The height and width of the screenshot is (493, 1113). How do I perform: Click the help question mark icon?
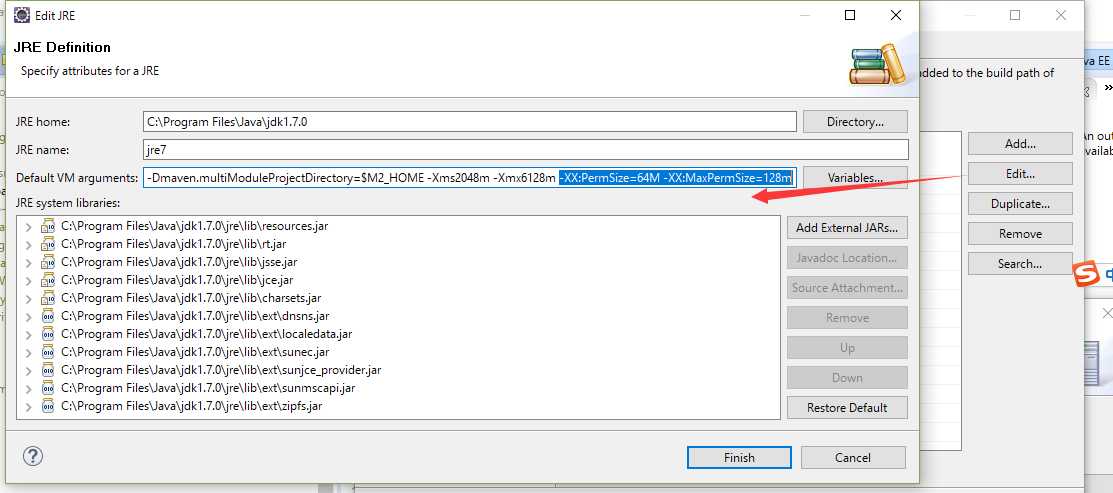pos(33,456)
